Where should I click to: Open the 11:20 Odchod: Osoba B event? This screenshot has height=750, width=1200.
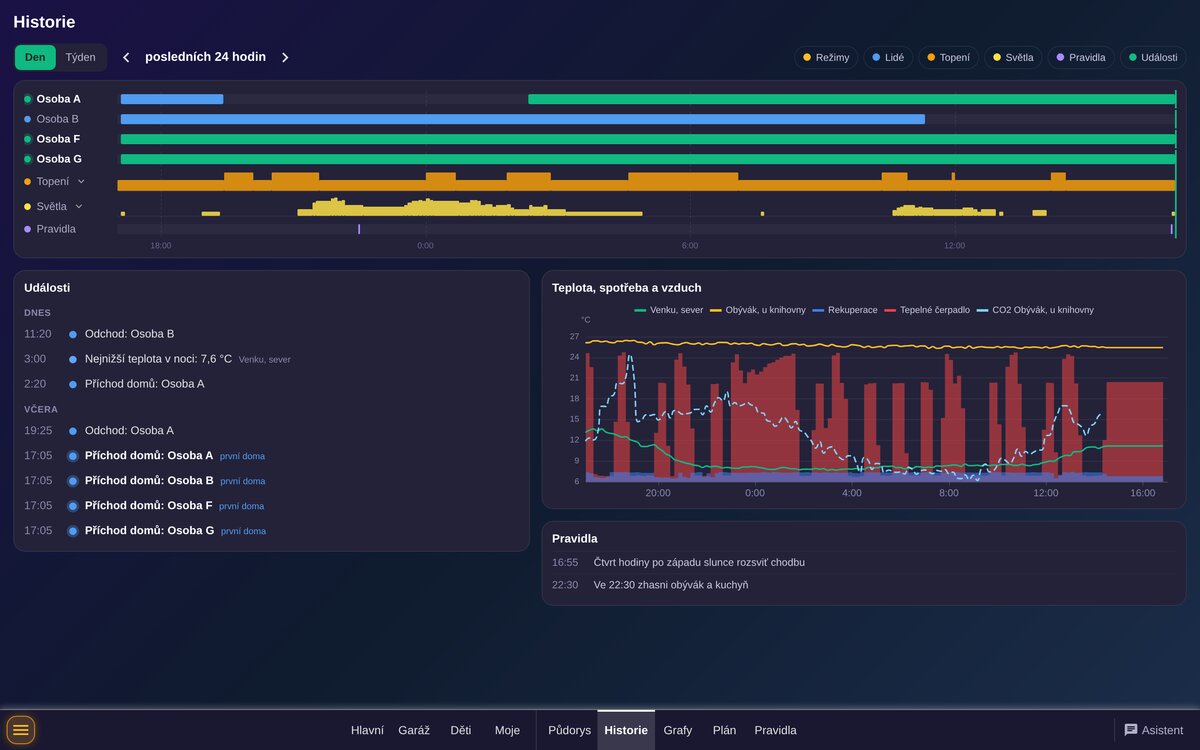tap(271, 334)
